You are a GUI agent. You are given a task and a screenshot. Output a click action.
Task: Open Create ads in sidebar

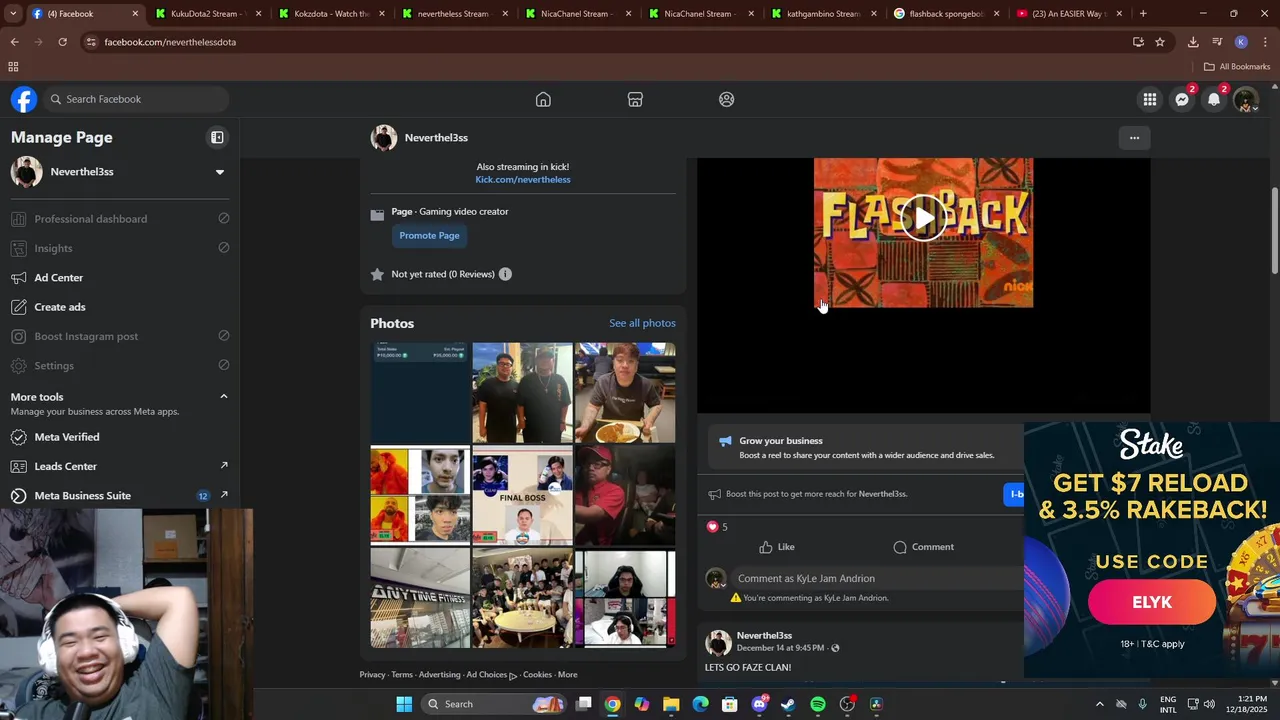[120, 307]
